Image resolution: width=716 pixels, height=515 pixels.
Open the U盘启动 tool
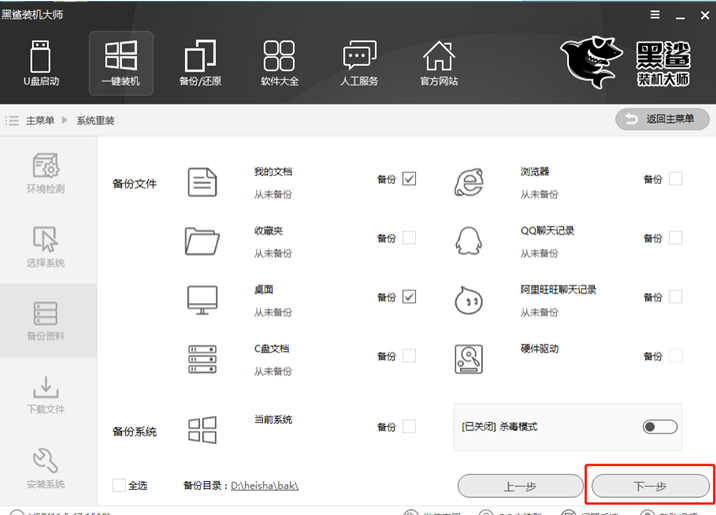pos(41,63)
